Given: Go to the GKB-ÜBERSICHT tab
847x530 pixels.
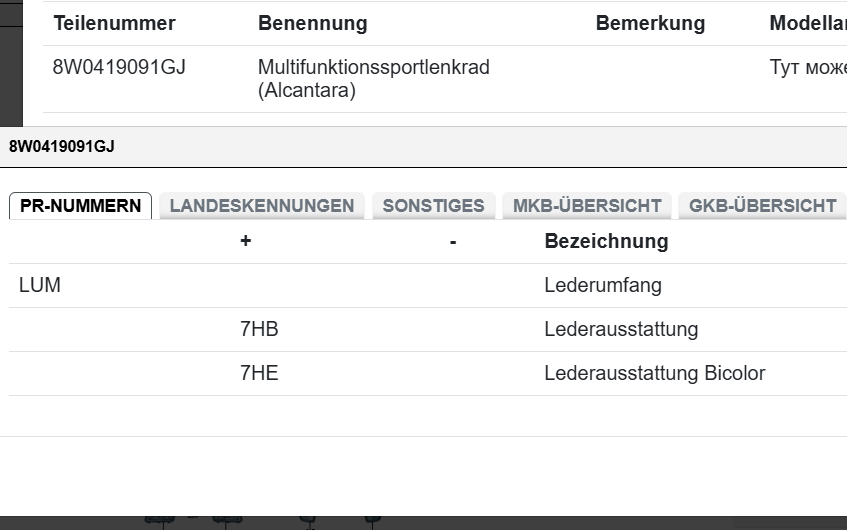Looking at the screenshot, I should point(762,206).
